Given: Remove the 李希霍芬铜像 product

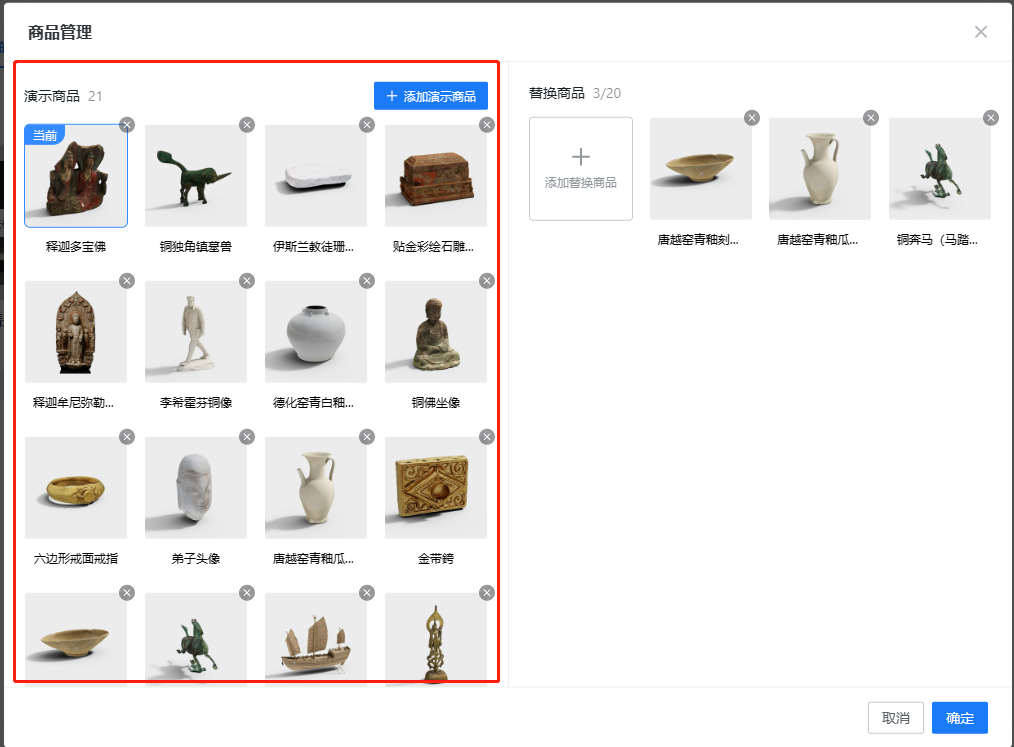Looking at the screenshot, I should coord(247,281).
